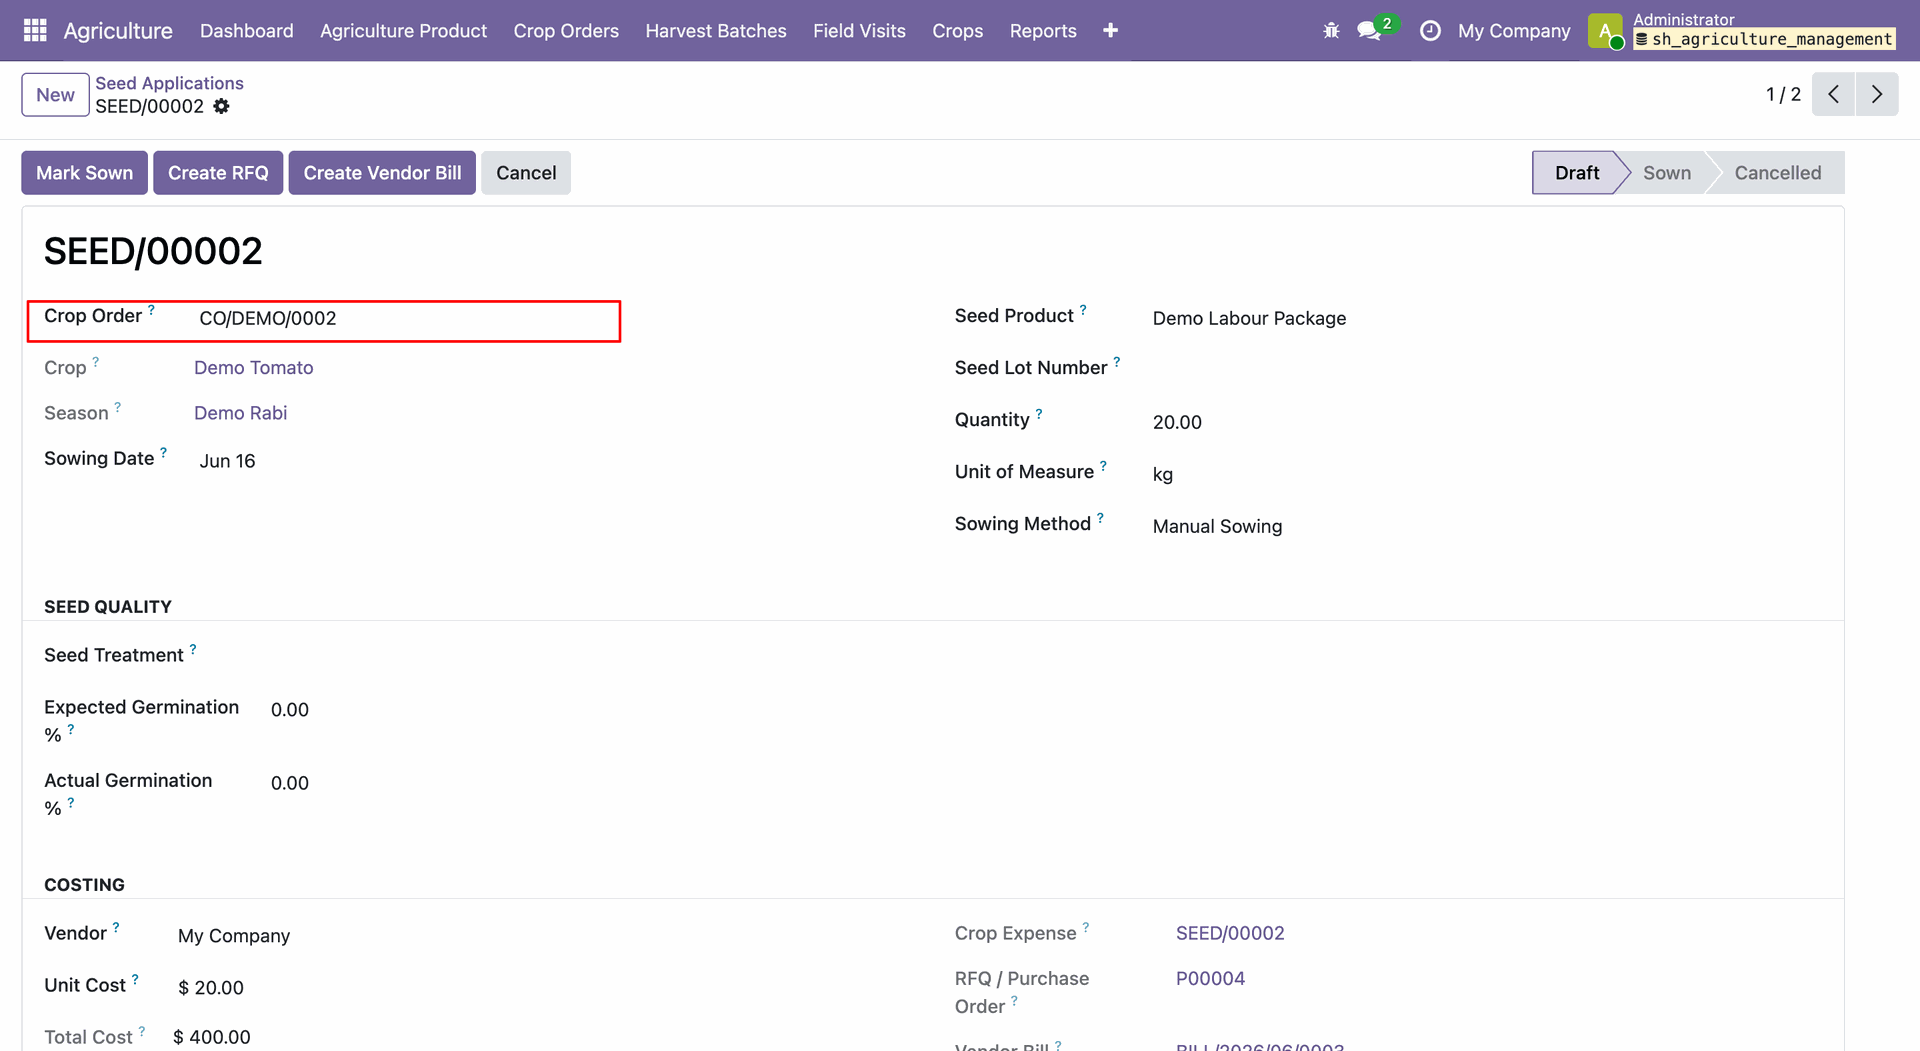
Task: Click the Mark Sown button
Action: click(84, 173)
